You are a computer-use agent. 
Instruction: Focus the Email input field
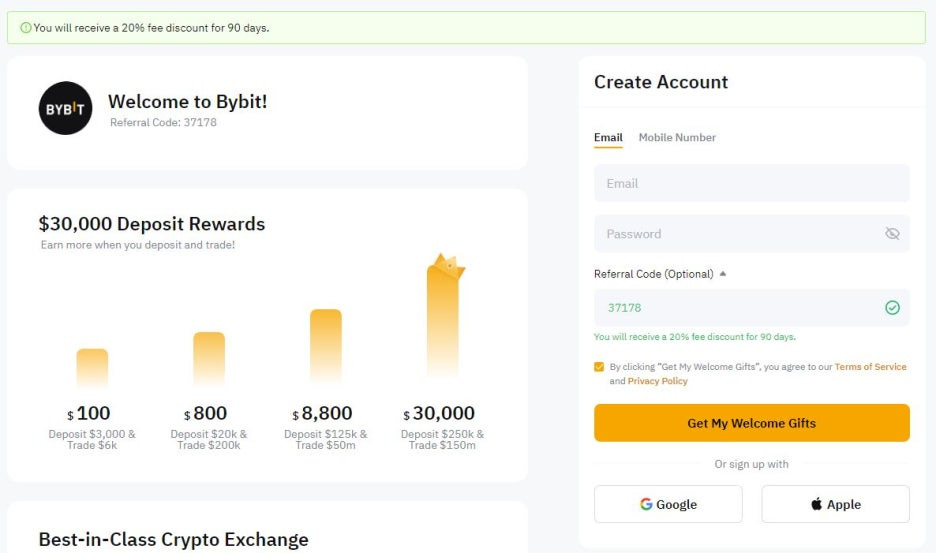click(752, 183)
